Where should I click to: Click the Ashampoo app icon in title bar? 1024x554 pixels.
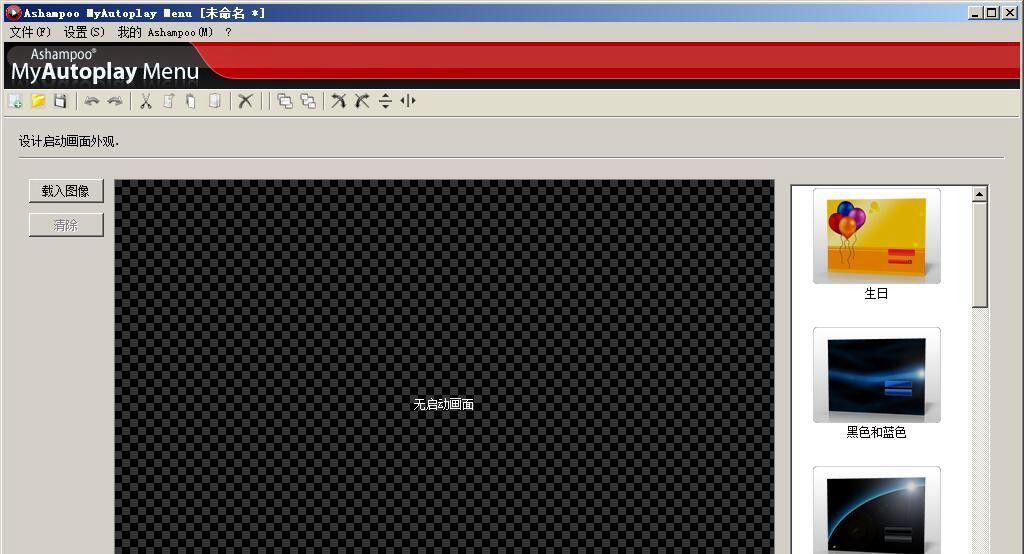[x=12, y=12]
